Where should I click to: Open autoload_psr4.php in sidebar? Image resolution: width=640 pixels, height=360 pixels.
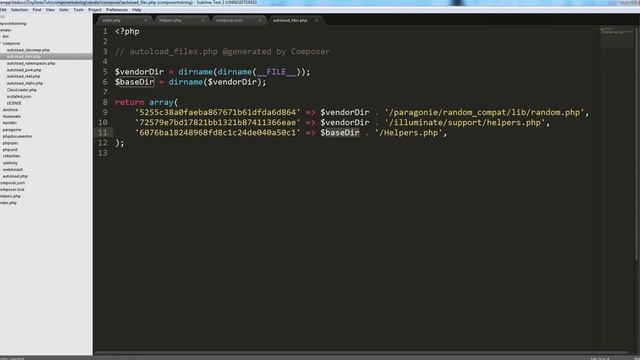(24, 70)
